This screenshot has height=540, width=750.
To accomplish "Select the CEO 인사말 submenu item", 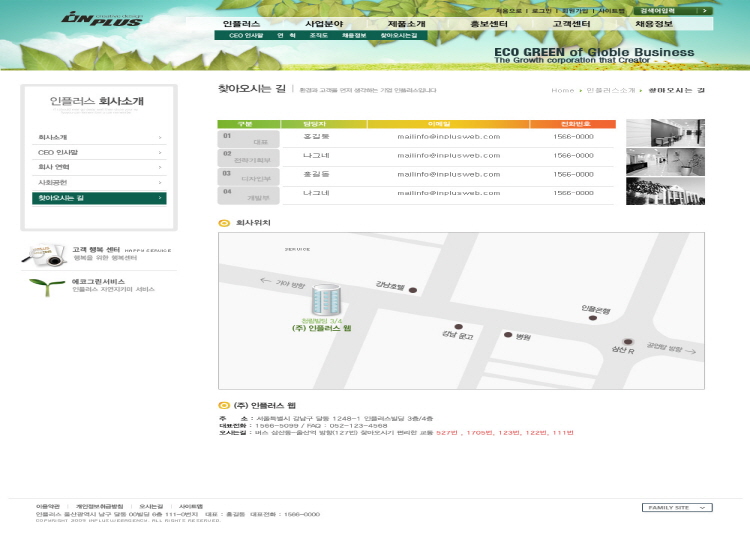I will click(x=246, y=35).
